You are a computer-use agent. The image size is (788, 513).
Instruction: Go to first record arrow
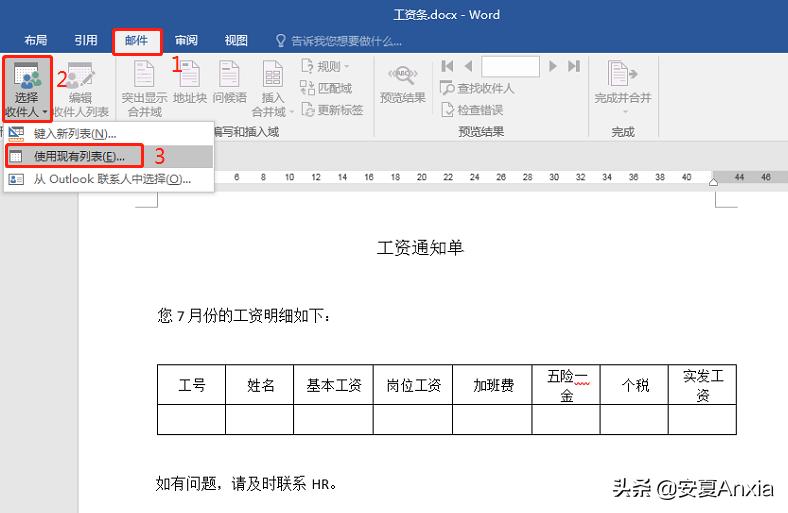(447, 66)
